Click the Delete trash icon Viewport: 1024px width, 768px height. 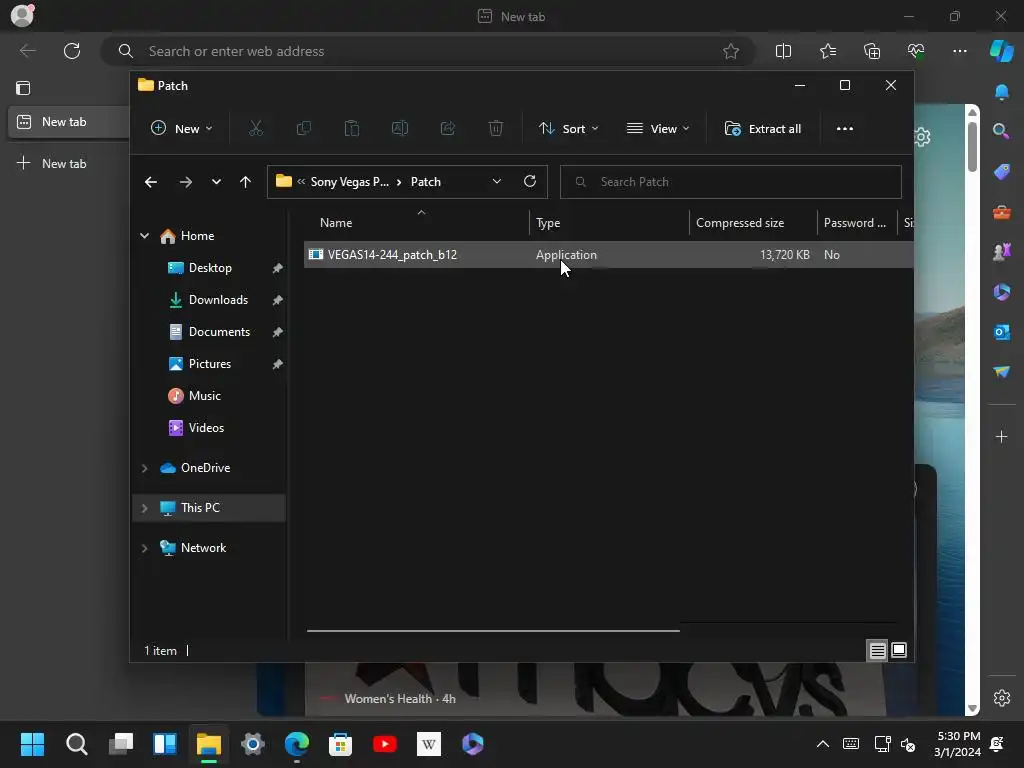coord(496,129)
